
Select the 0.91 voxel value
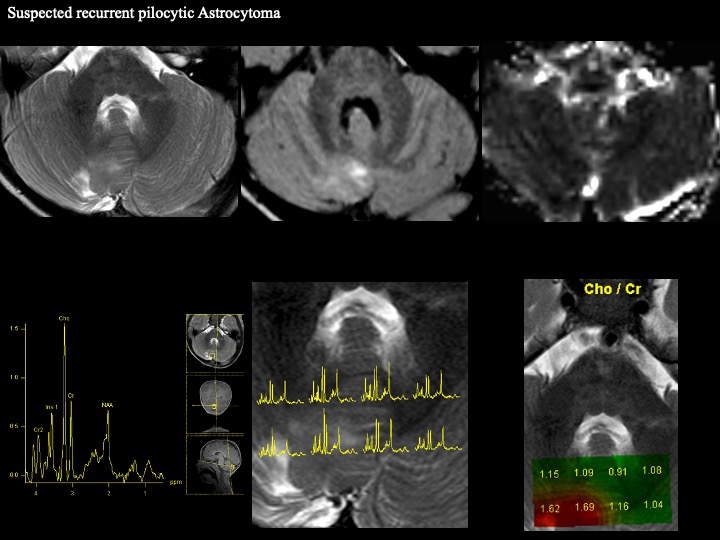click(618, 472)
